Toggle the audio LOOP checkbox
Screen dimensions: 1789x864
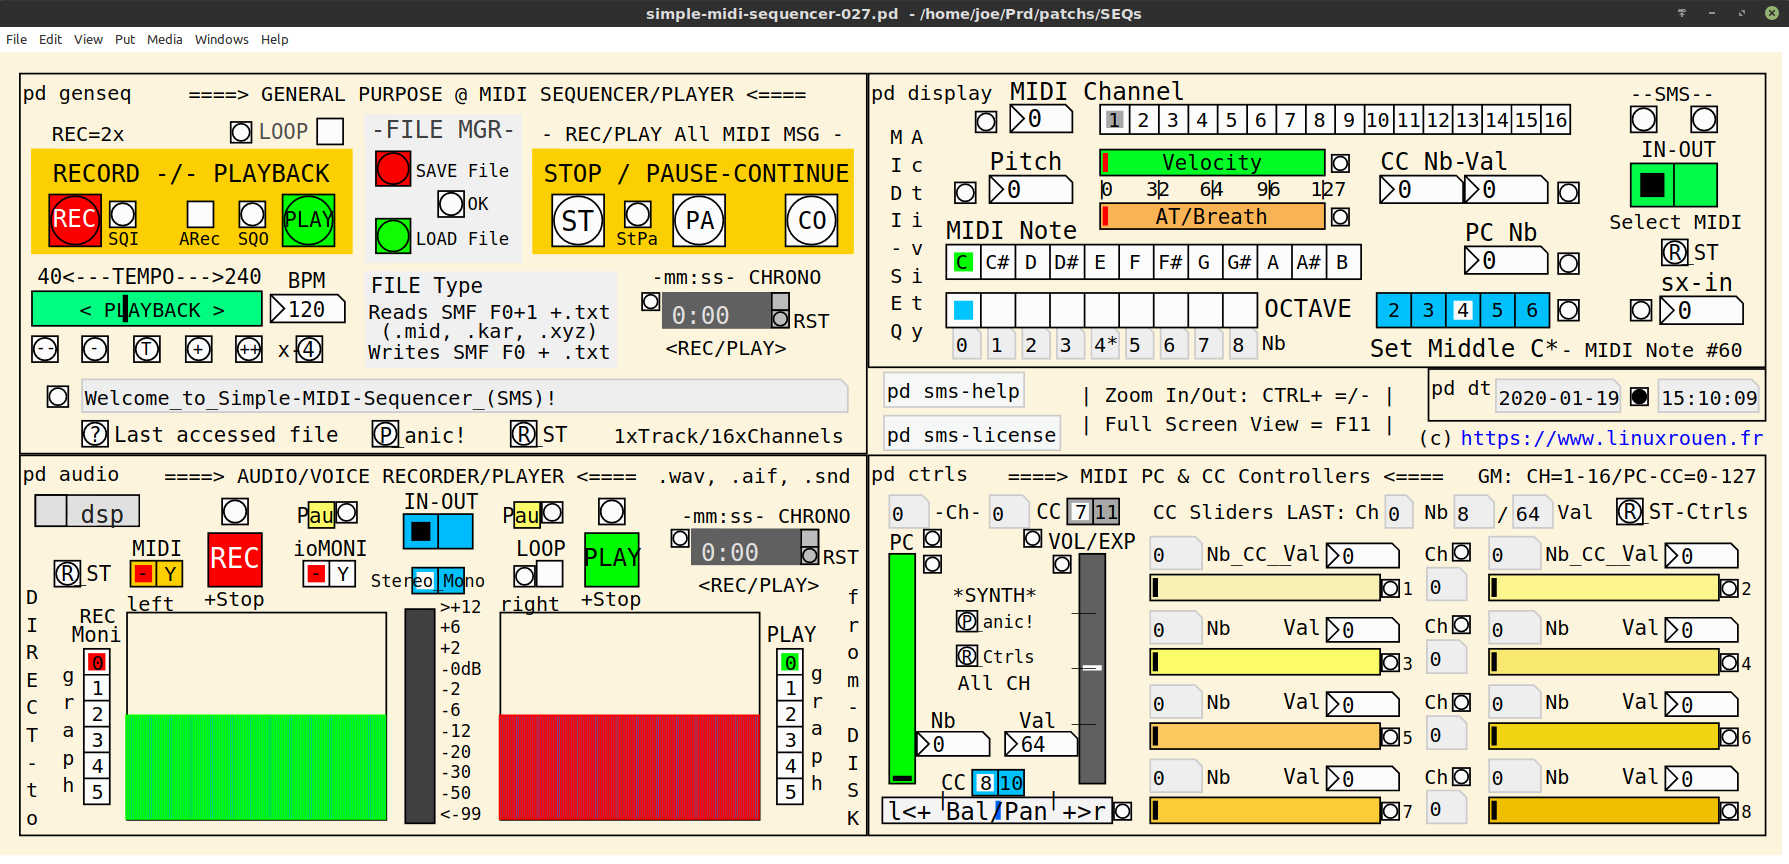click(x=549, y=575)
